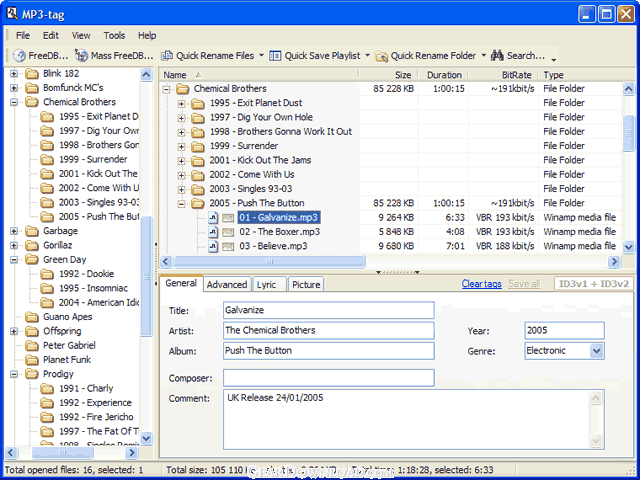Click the FreeDB globe icon in toolbar
The height and width of the screenshot is (480, 640).
(x=19, y=56)
